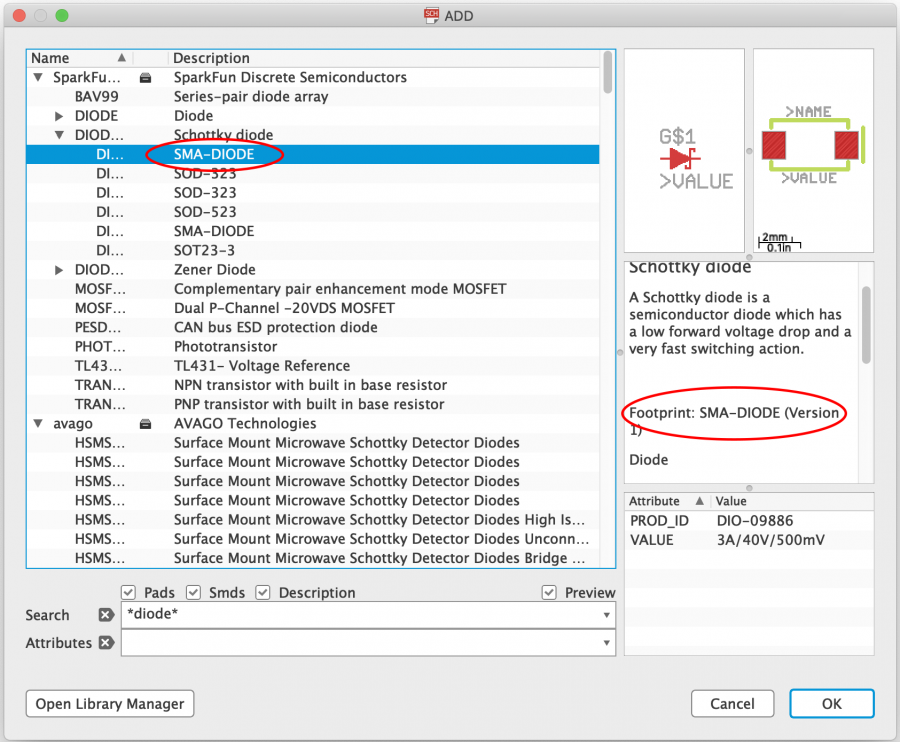This screenshot has height=742, width=900.
Task: Select the BAV99 series-pair diode array
Action: (95, 97)
